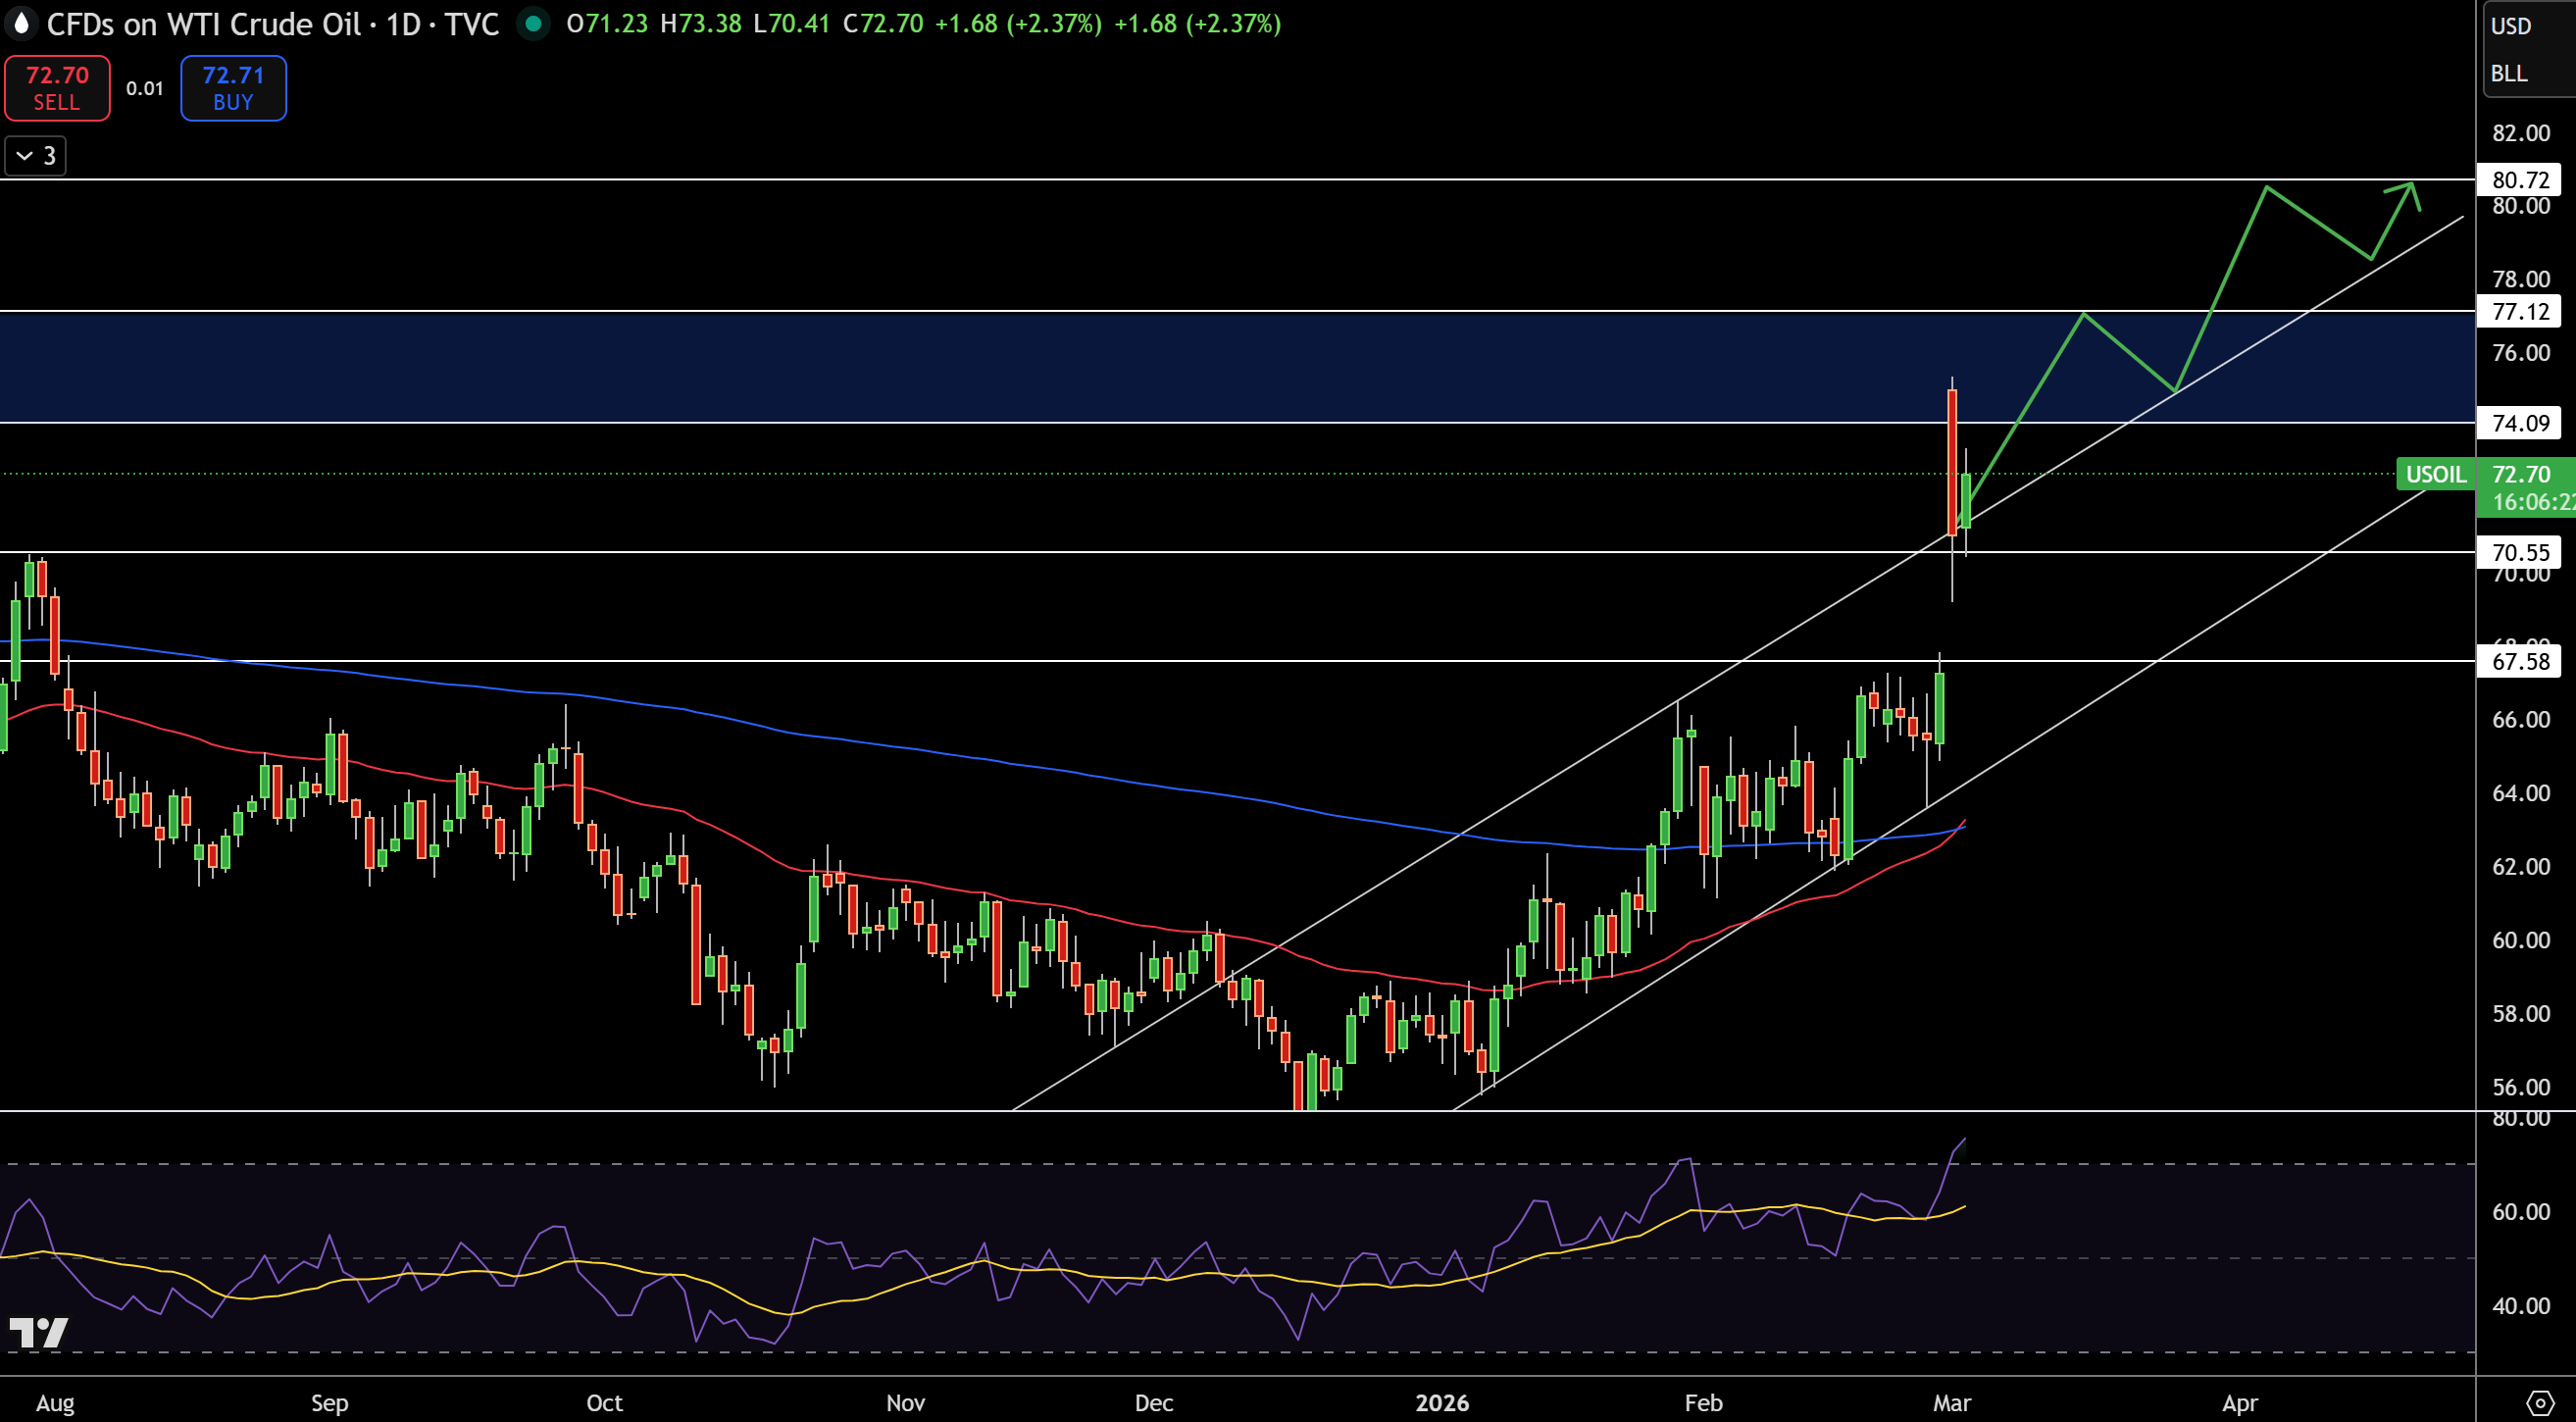
Task: Click the TradingView logo
Action: [x=38, y=1332]
